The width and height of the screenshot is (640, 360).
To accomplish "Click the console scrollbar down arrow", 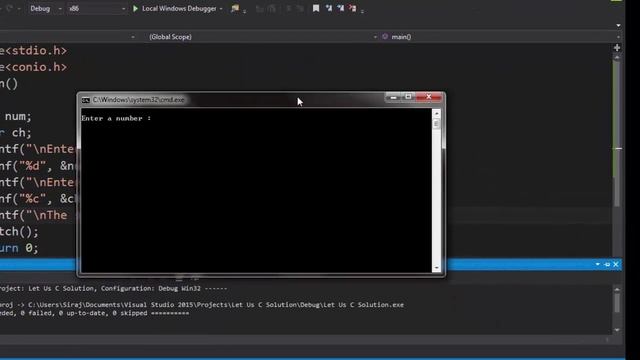I will [436, 268].
